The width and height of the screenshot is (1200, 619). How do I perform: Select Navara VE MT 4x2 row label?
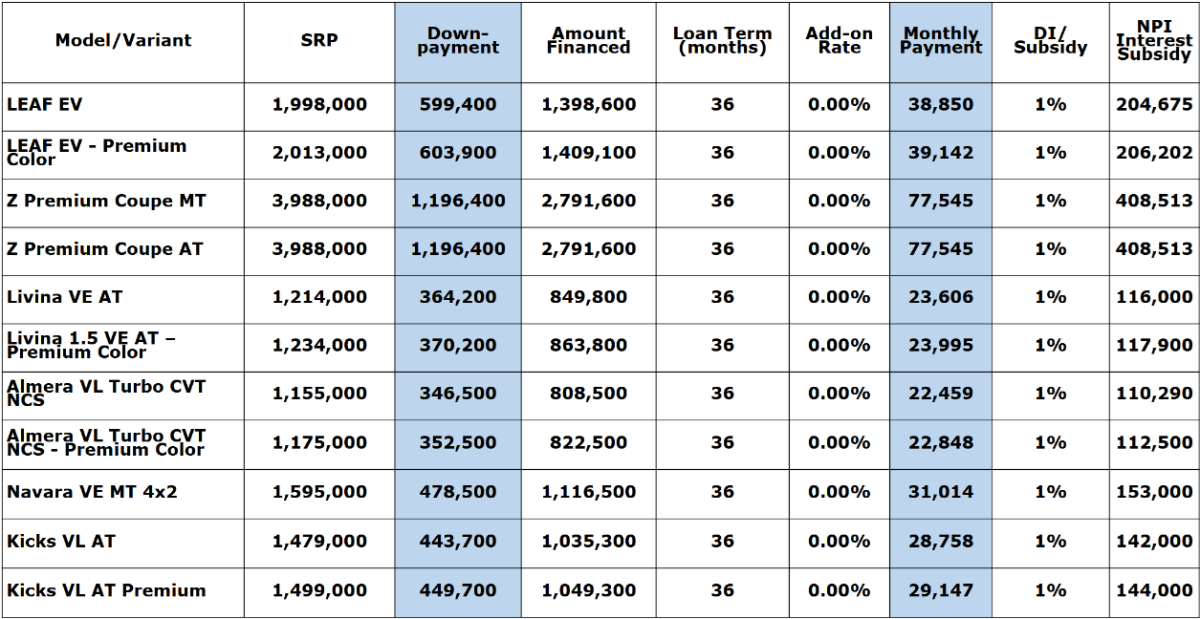coord(92,492)
